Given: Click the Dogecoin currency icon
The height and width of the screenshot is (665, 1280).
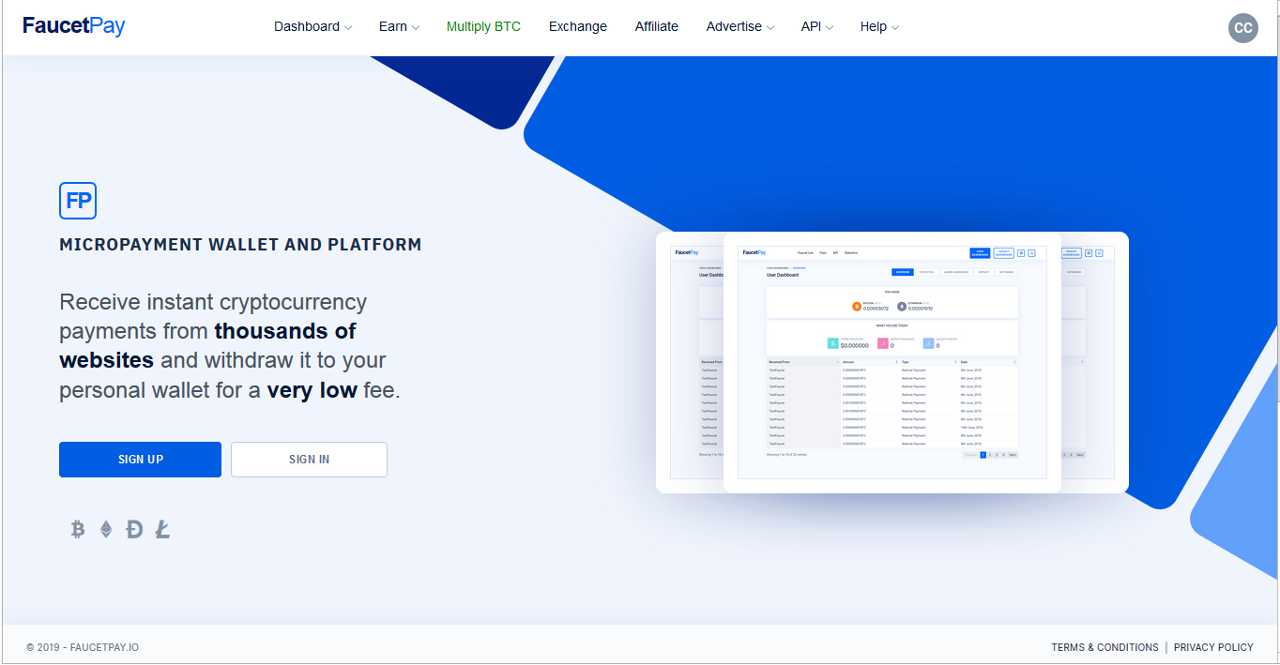Looking at the screenshot, I should [134, 529].
